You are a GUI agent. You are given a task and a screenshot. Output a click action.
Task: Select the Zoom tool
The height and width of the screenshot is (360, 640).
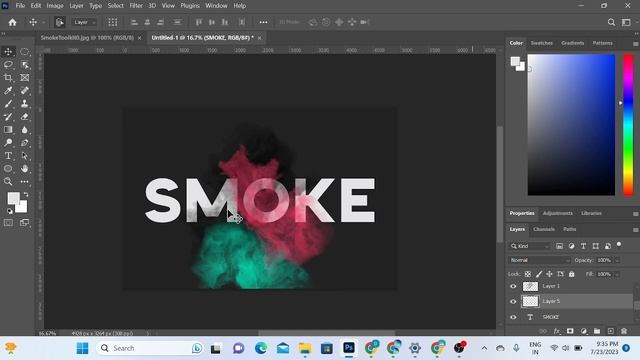(8, 182)
